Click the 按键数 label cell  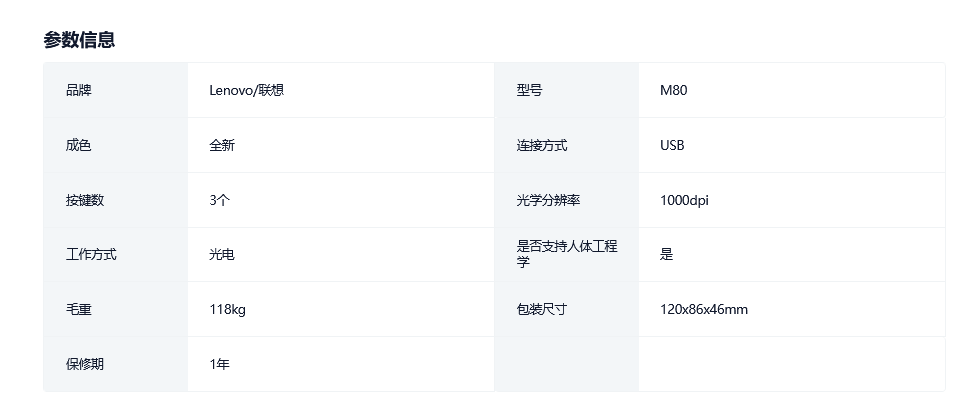(85, 200)
